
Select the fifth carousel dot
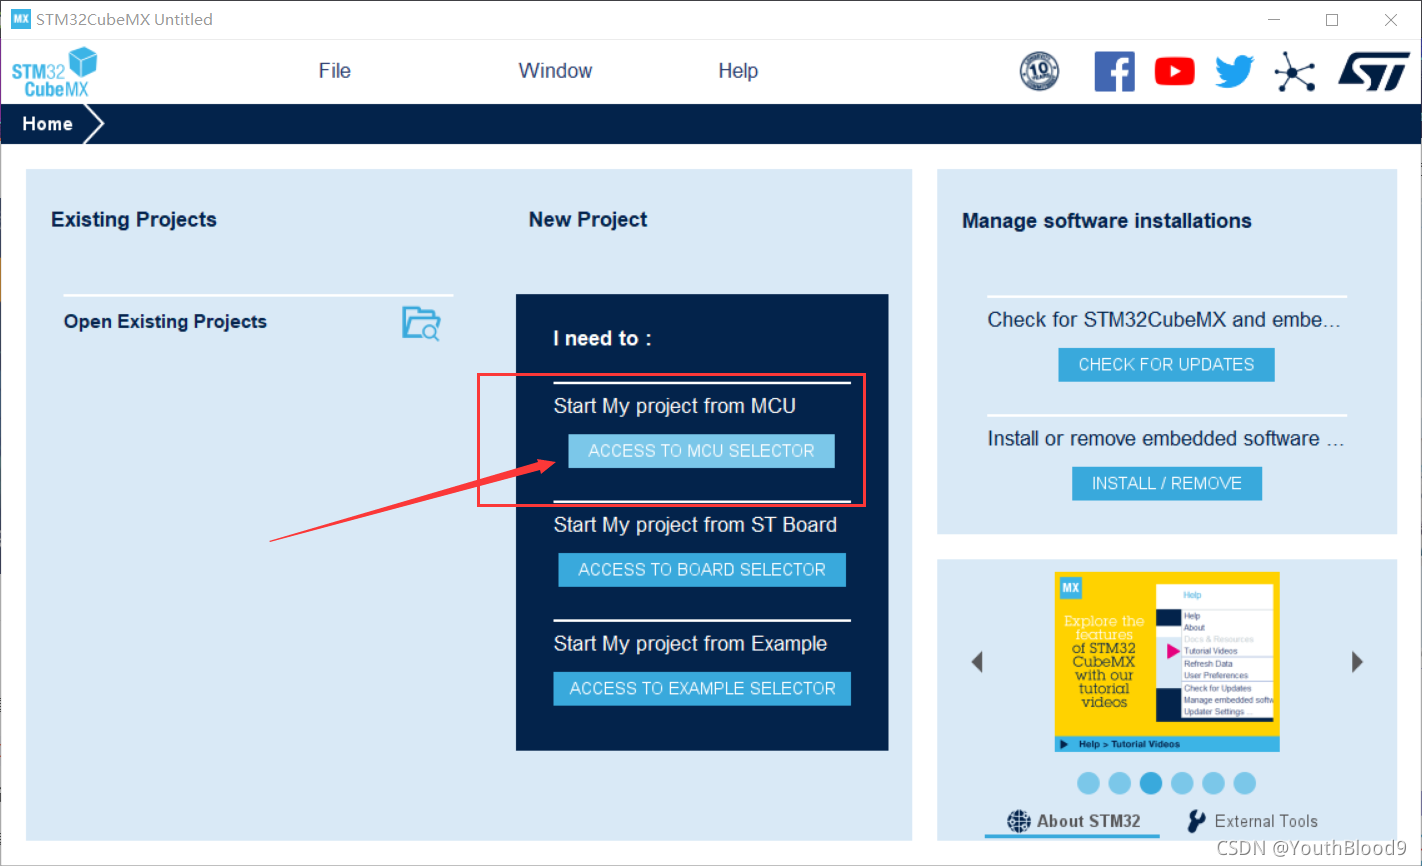[1213, 783]
